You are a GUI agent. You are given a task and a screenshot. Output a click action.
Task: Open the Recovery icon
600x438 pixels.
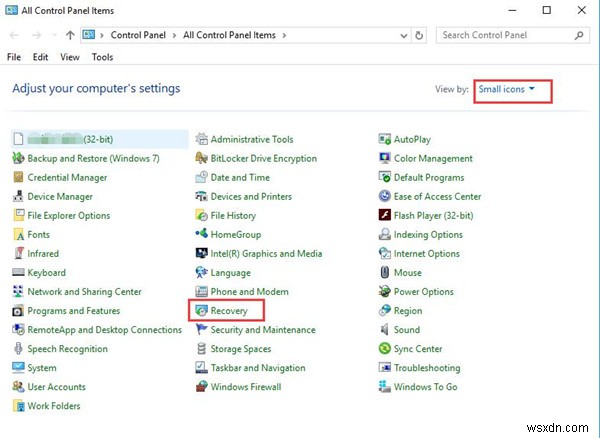click(202, 311)
